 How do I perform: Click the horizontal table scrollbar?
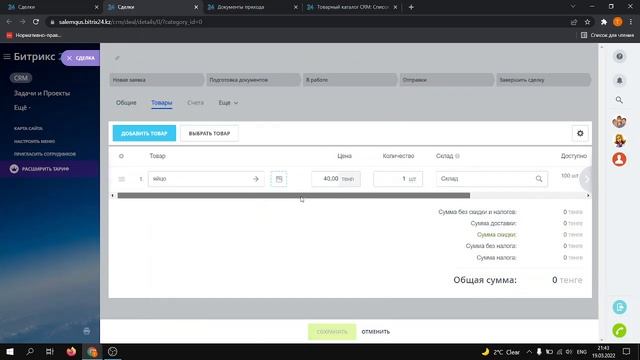point(294,196)
